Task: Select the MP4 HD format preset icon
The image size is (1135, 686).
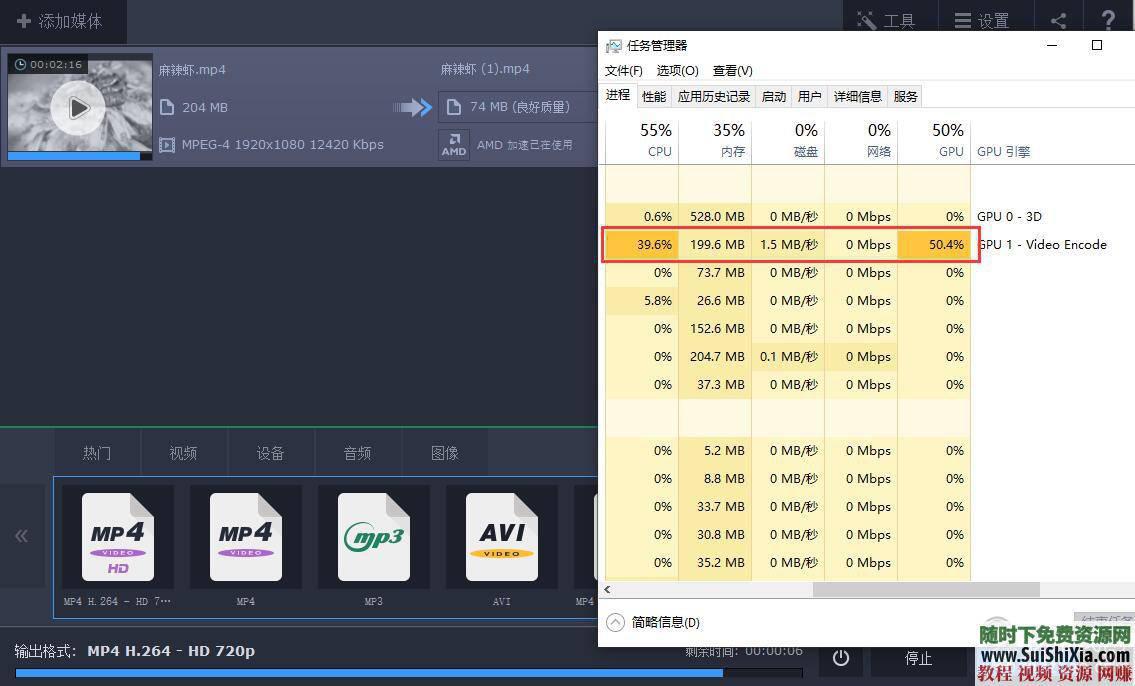Action: tap(118, 536)
